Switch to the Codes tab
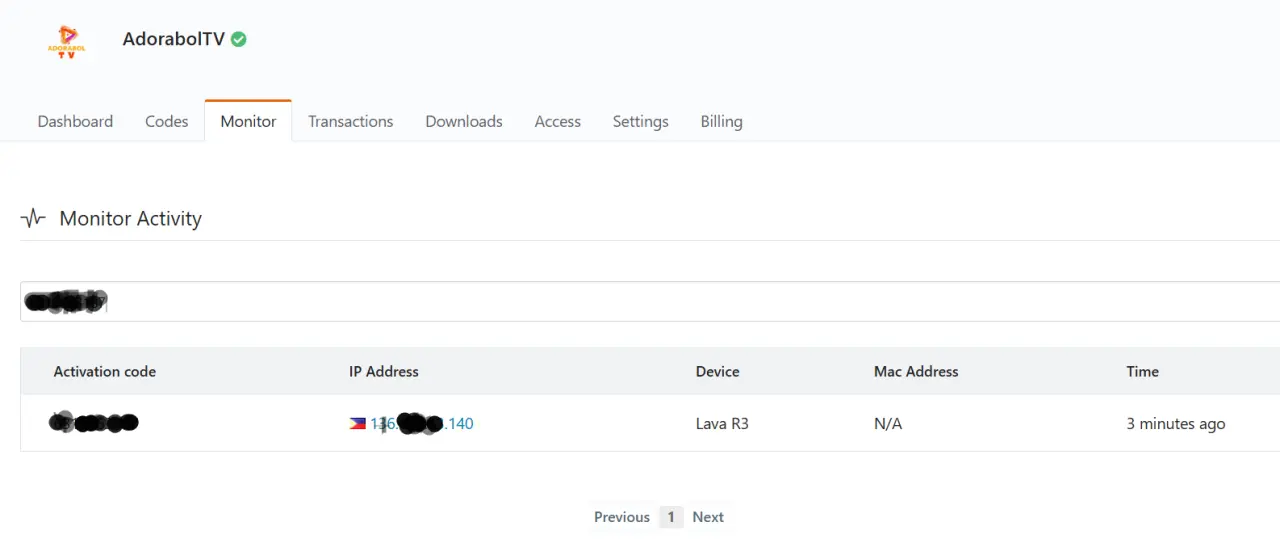 166,121
